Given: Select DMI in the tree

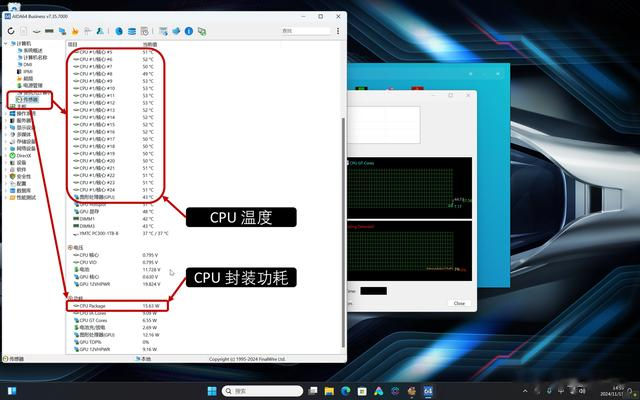Looking at the screenshot, I should pos(27,64).
